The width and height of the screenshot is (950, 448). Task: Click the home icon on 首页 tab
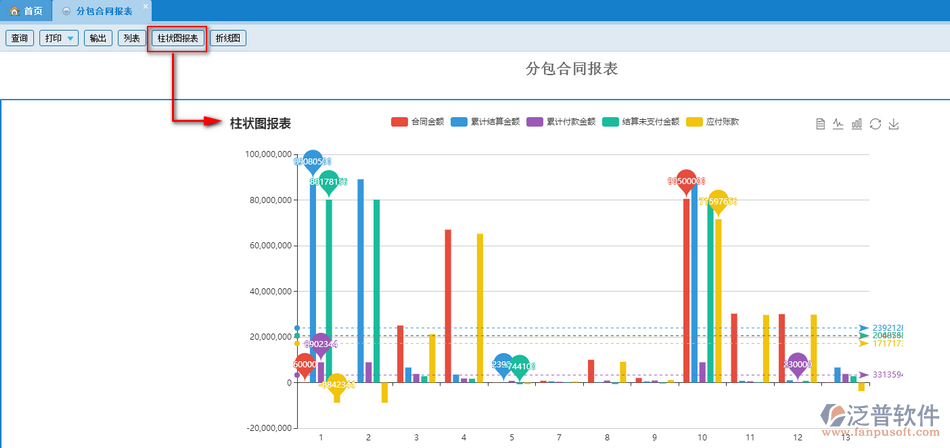tap(14, 11)
